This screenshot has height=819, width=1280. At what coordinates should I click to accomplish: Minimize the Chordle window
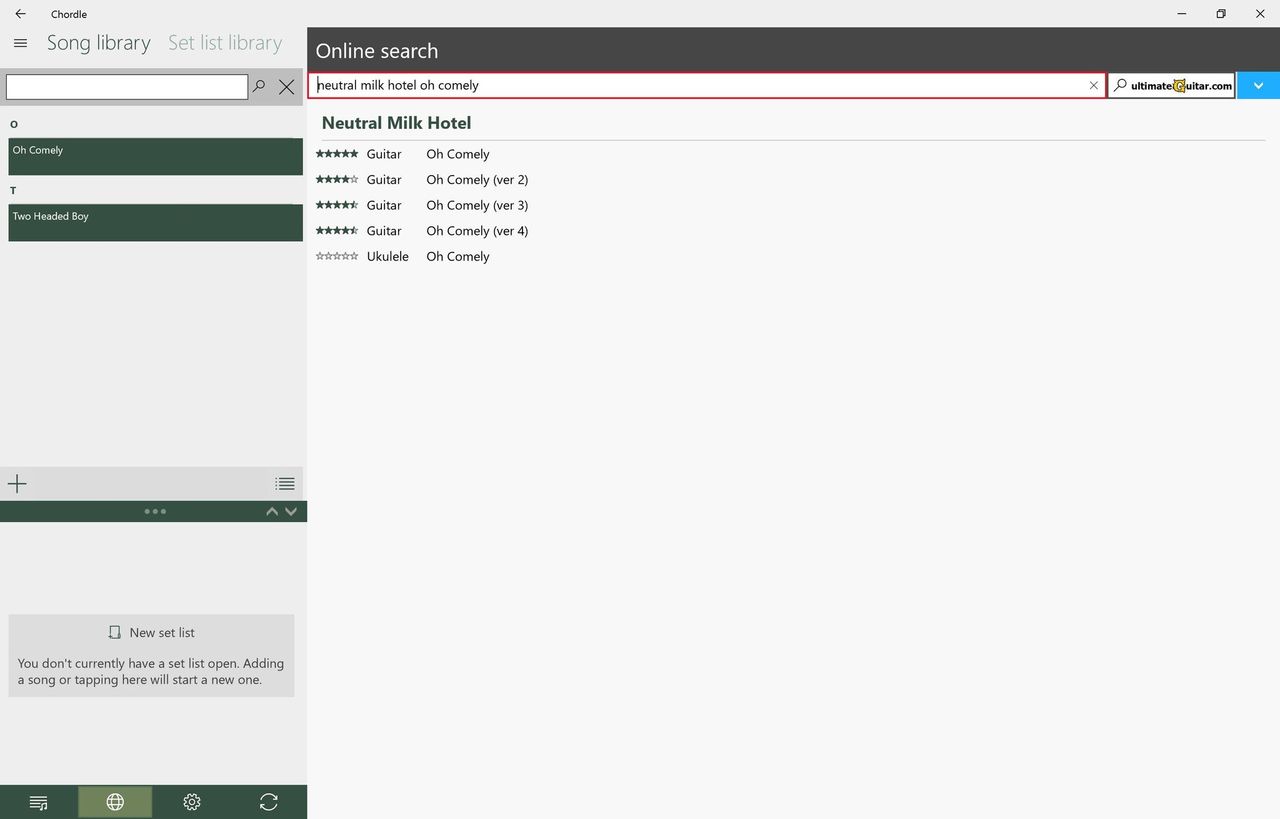pos(1183,14)
